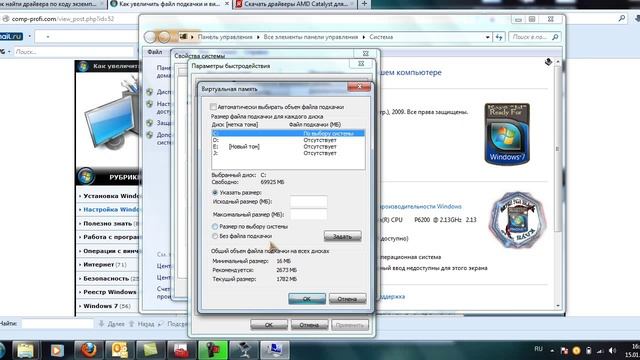Refresh the Control Panel address bar
This screenshot has height=360, width=640.
[x=499, y=37]
